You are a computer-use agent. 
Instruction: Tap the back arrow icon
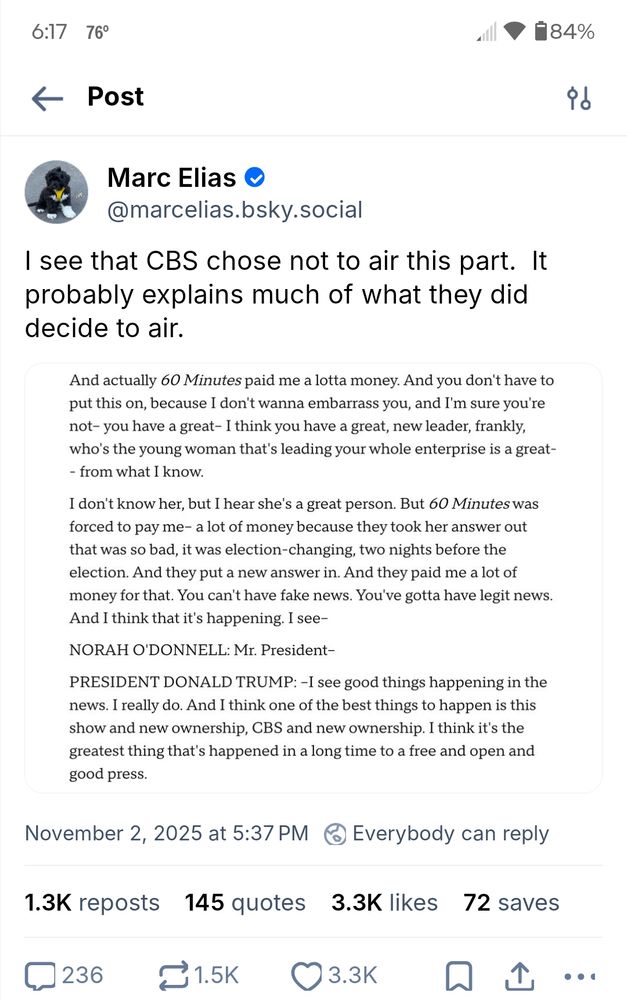[47, 97]
